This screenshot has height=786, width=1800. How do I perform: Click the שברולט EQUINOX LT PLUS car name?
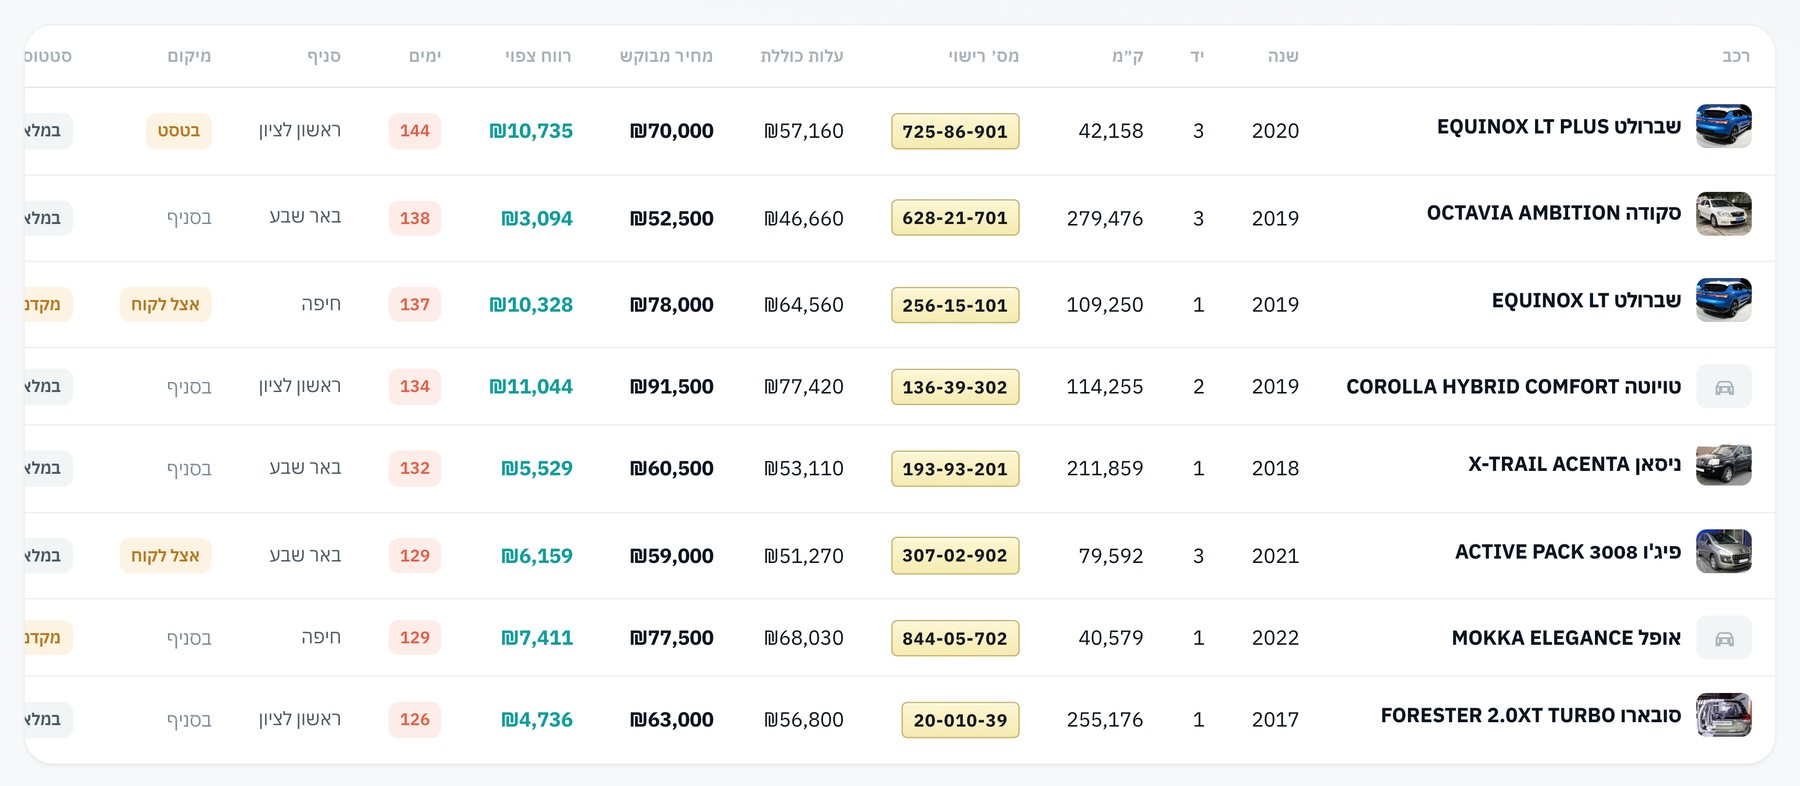pyautogui.click(x=1559, y=127)
